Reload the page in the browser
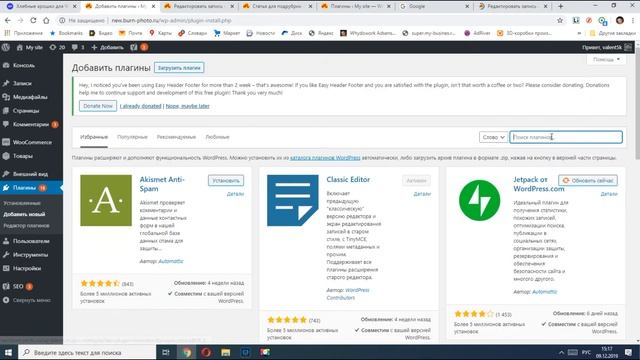 [33, 20]
